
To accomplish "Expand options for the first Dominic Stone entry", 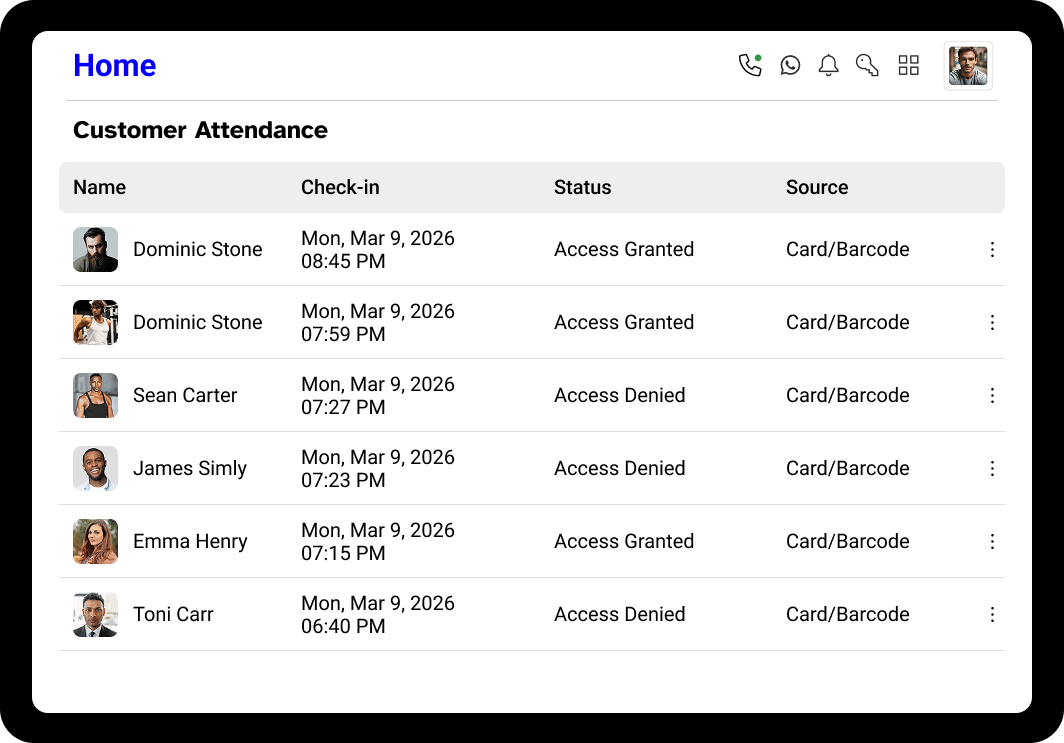I will [992, 249].
